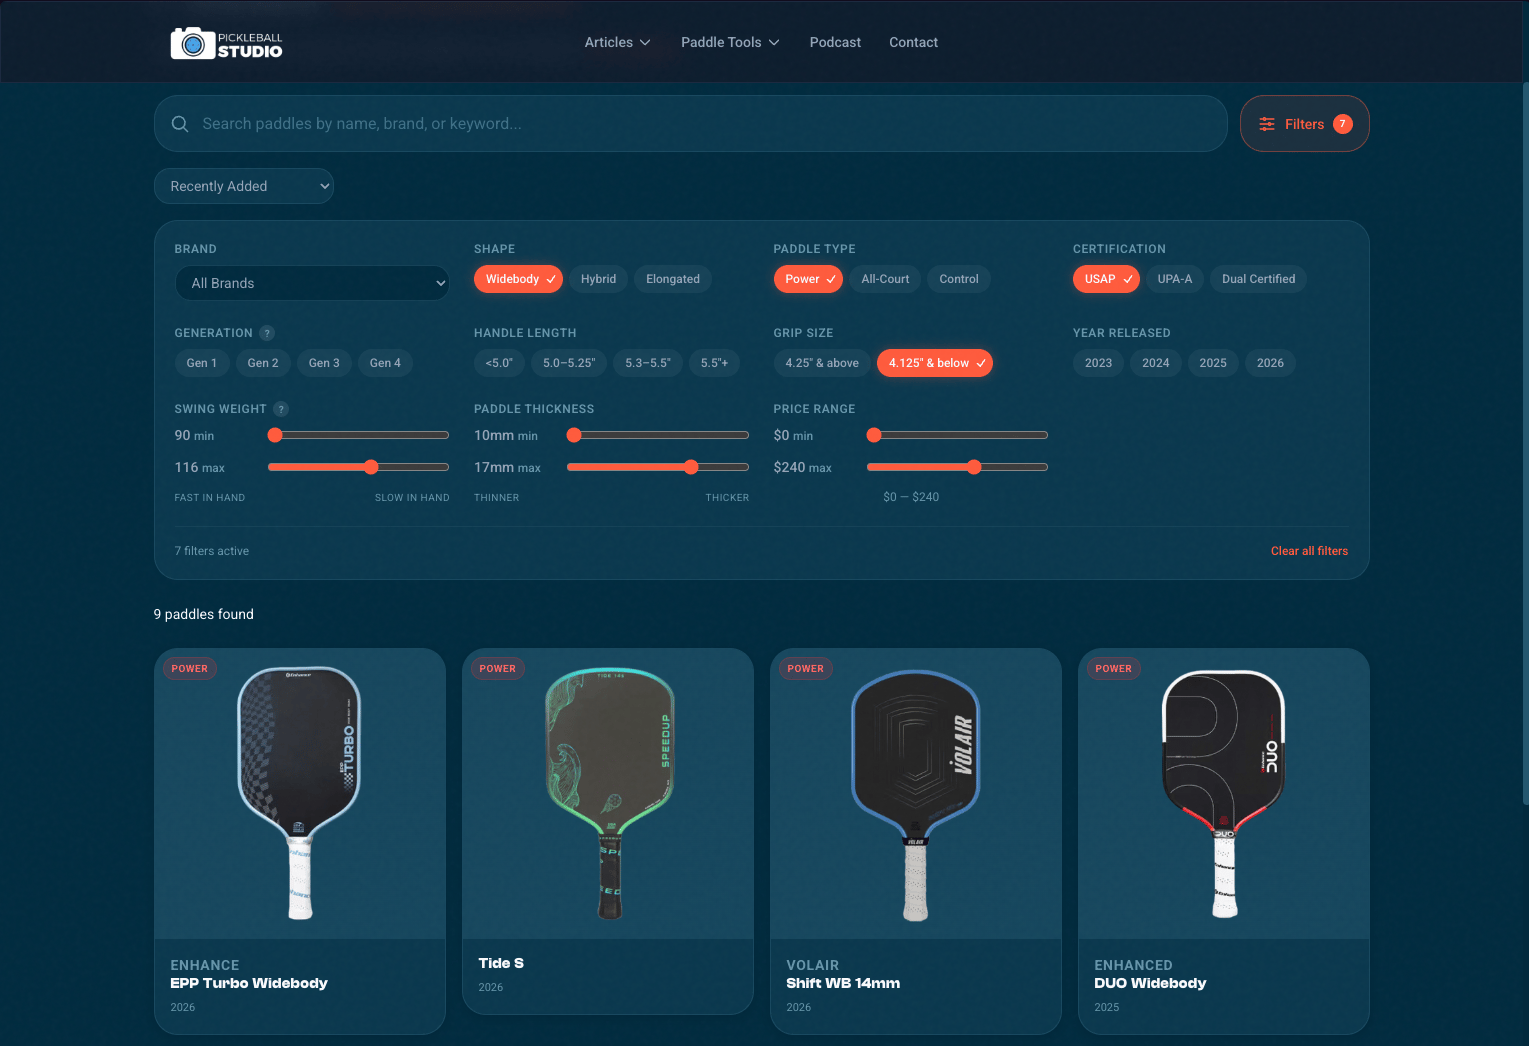Image resolution: width=1529 pixels, height=1046 pixels.
Task: Click the price range max slider handle
Action: click(x=974, y=467)
